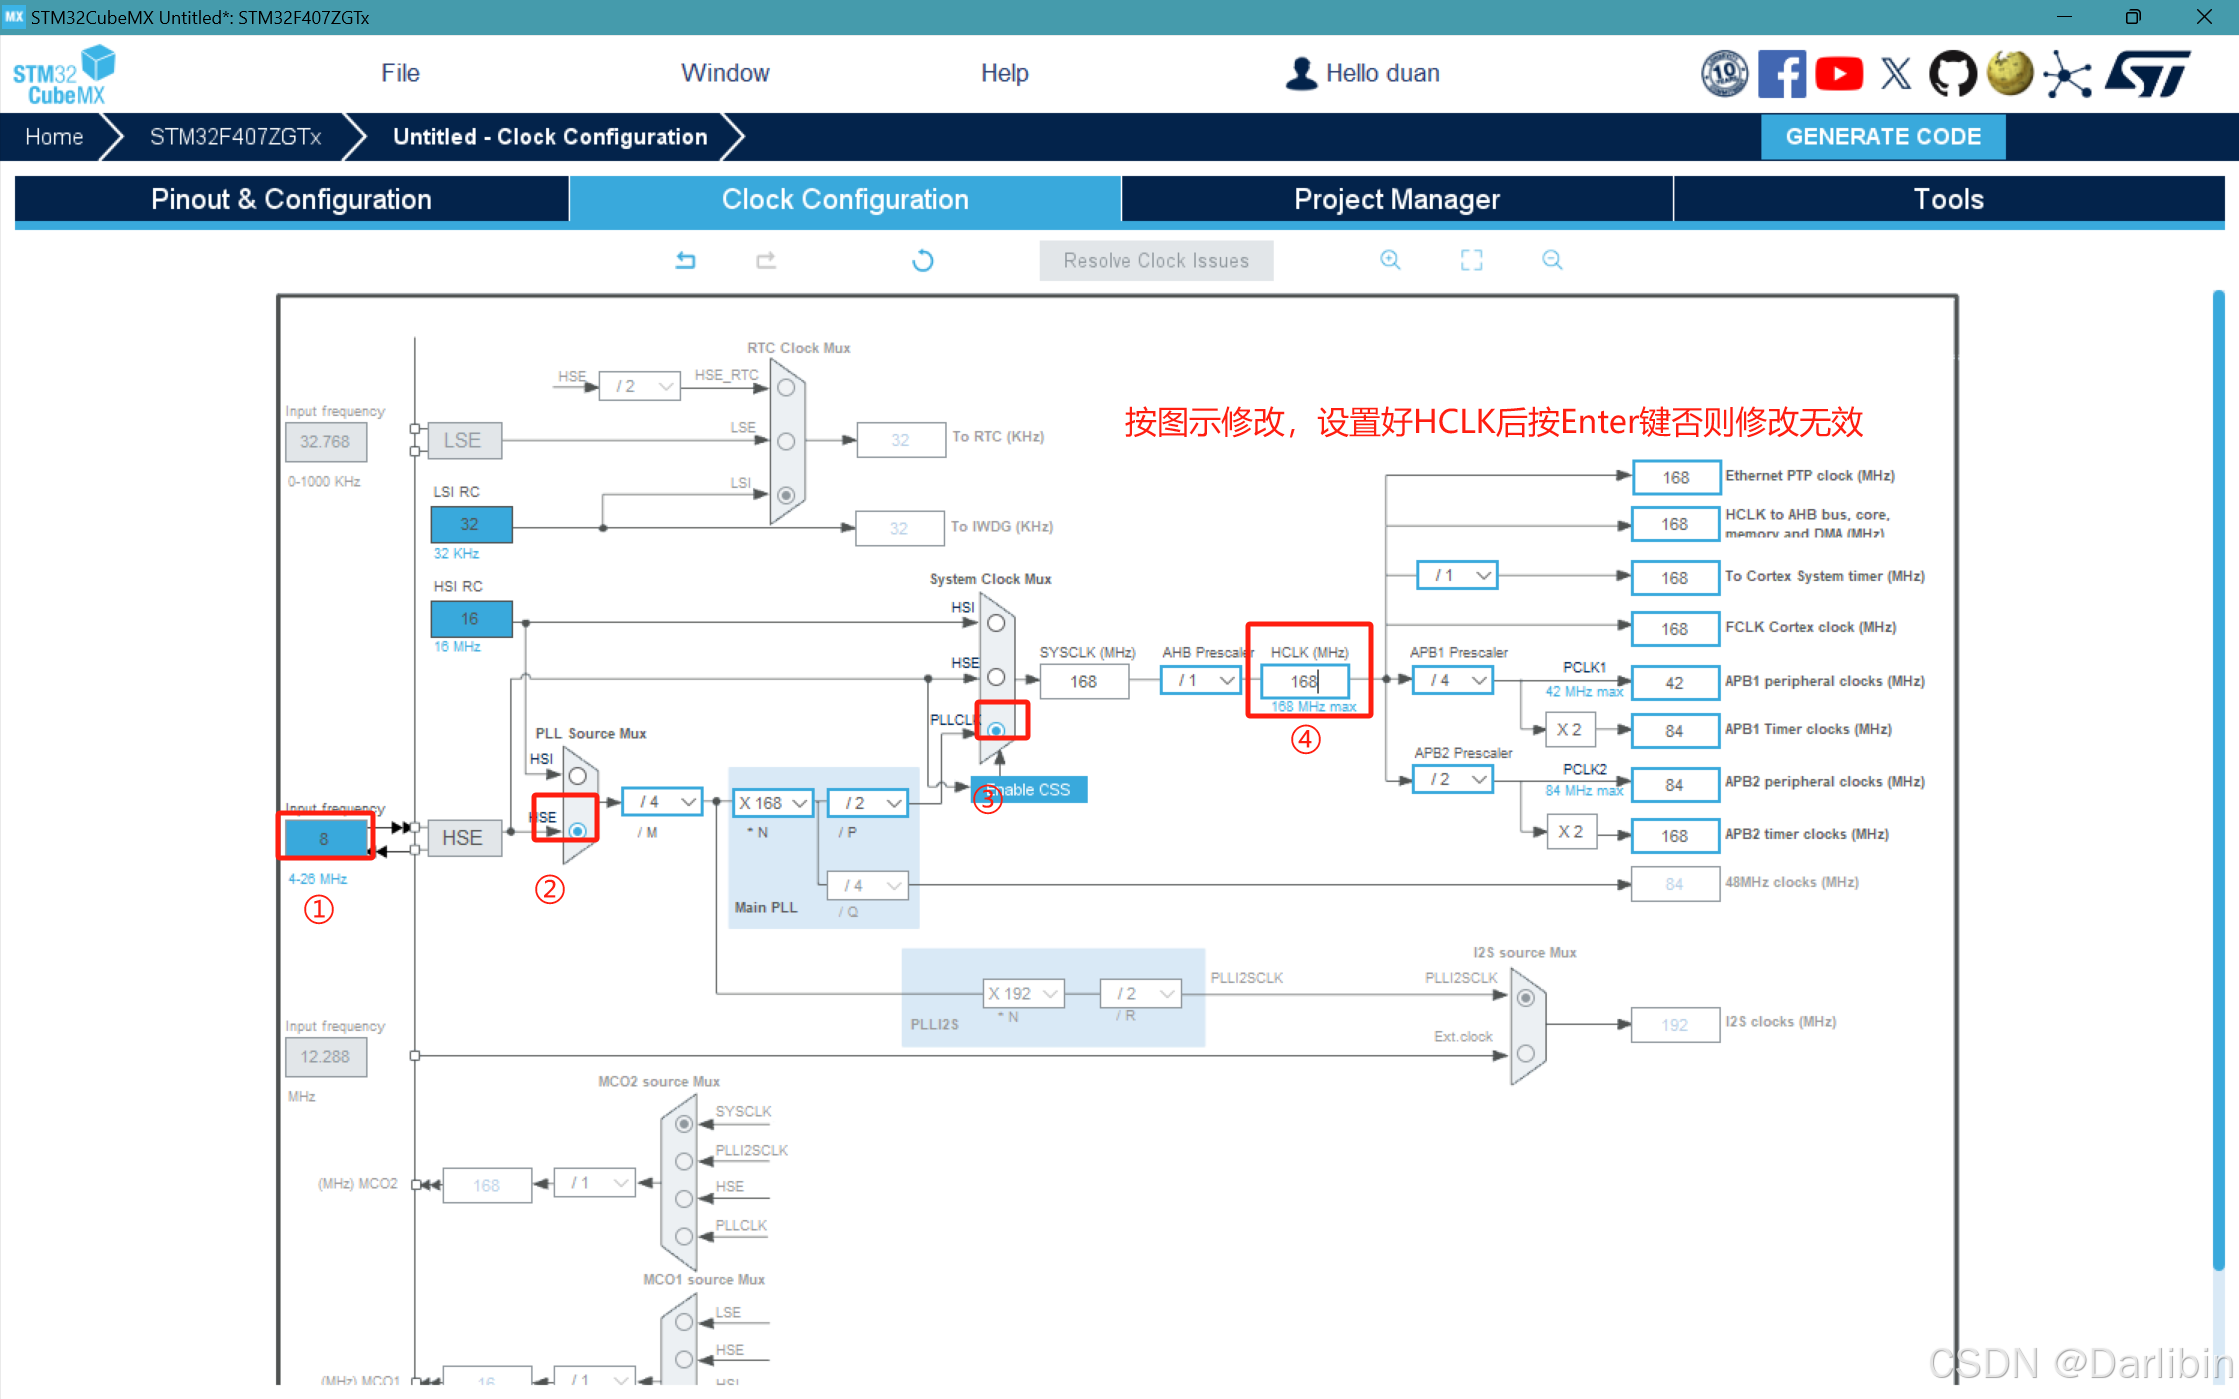Click the fit-to-screen icon above the diagram

[x=1471, y=259]
